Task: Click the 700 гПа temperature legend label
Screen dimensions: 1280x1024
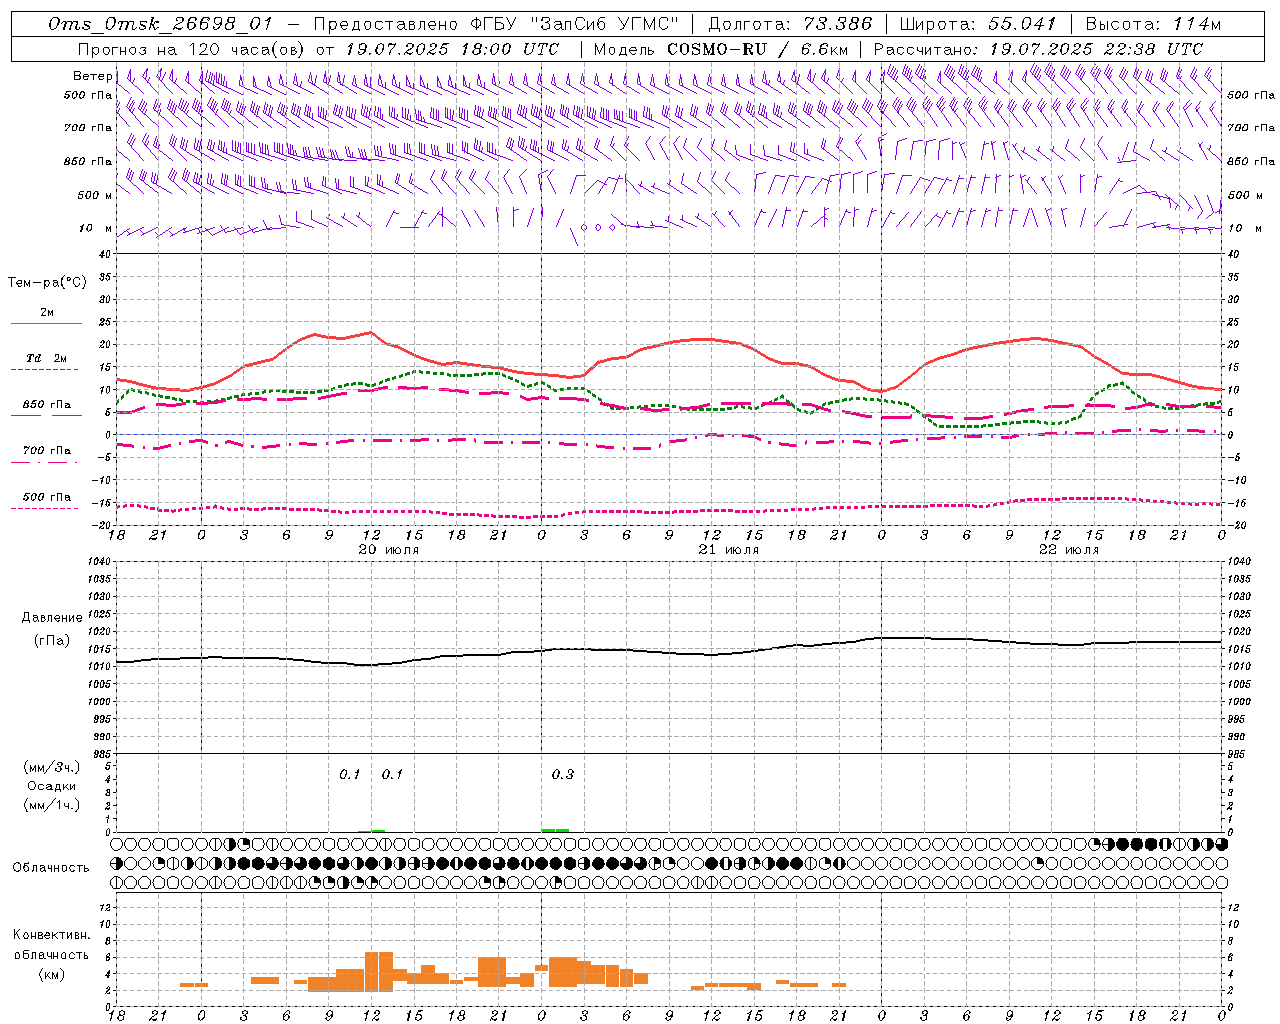Action: point(47,450)
